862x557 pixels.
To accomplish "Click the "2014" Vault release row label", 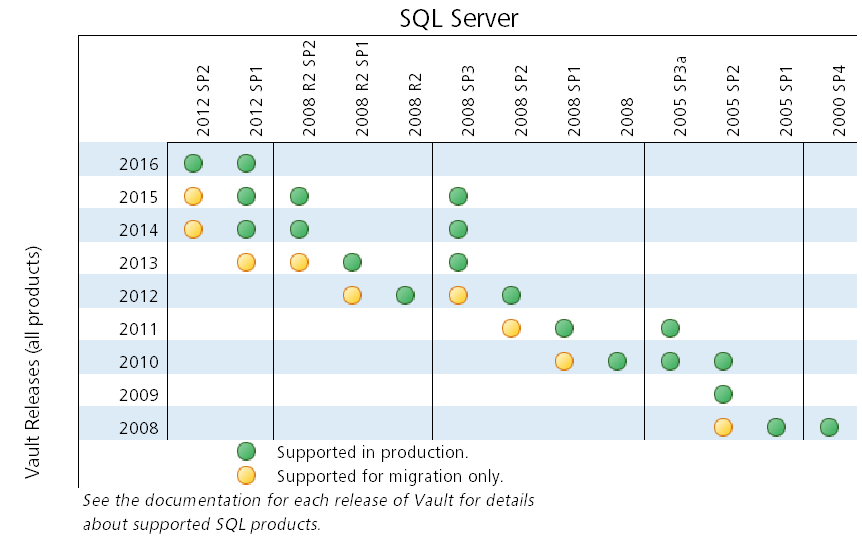I will [139, 230].
